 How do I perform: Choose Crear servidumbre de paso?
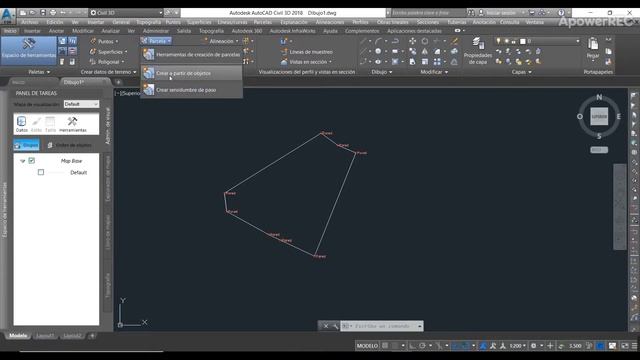coord(192,90)
